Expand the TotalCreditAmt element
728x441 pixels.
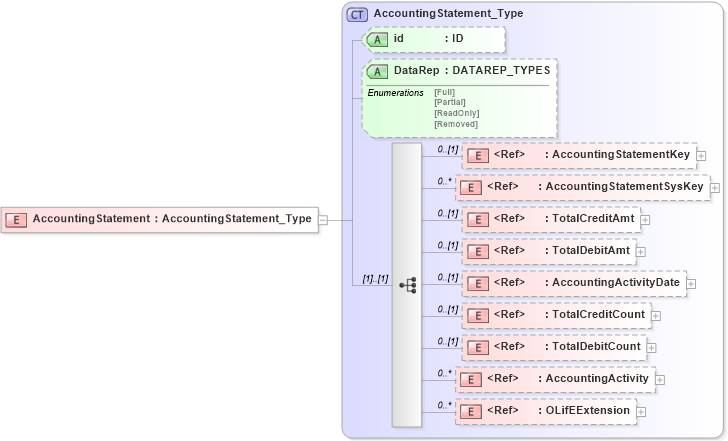coord(645,220)
